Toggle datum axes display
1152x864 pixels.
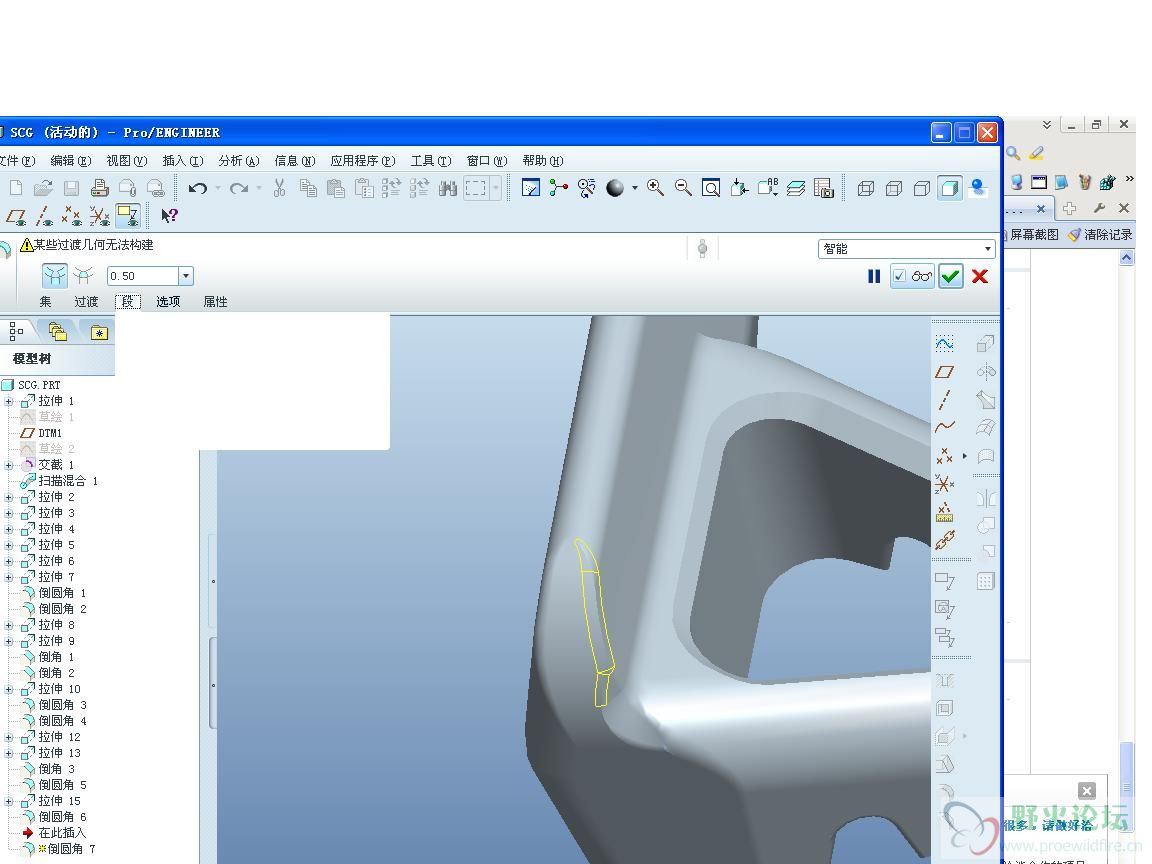tap(44, 215)
